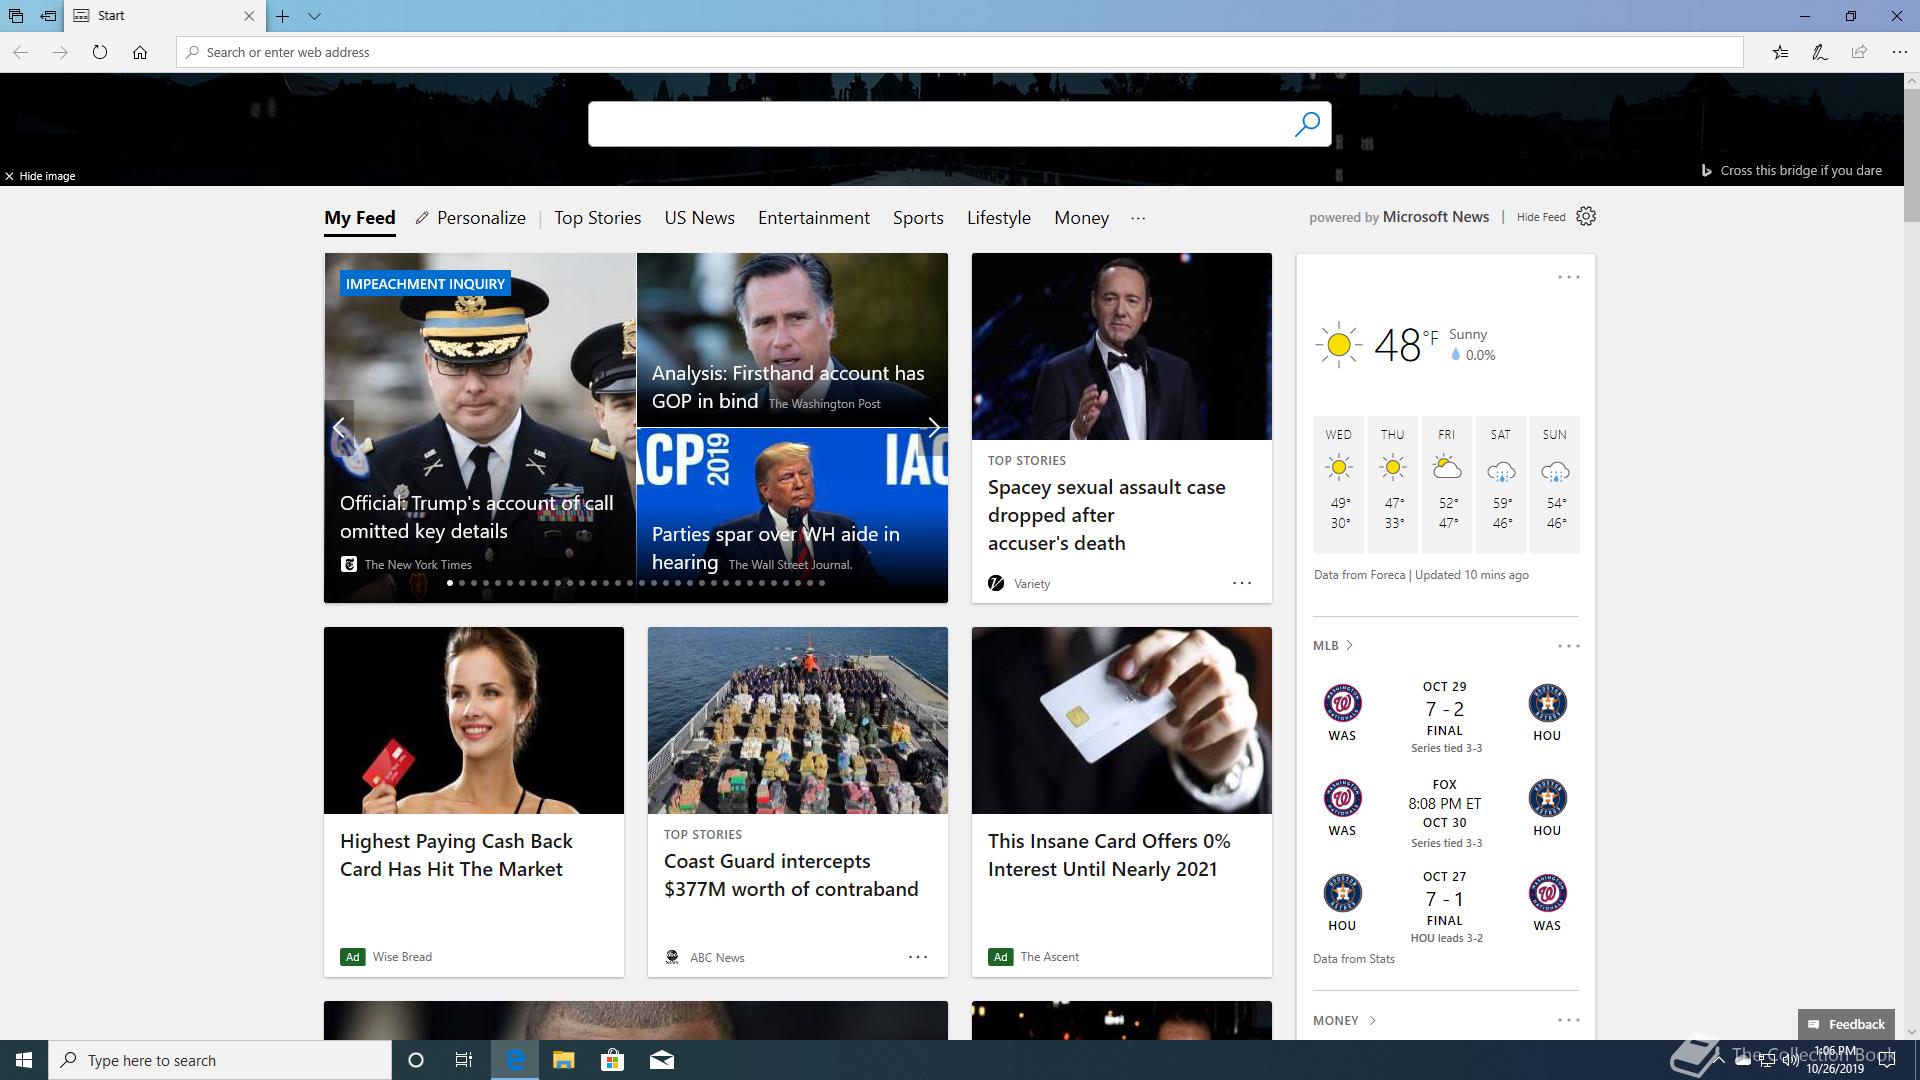This screenshot has height=1080, width=1920.
Task: Open 'Cross this bridge if you dare' link
Action: (1801, 171)
